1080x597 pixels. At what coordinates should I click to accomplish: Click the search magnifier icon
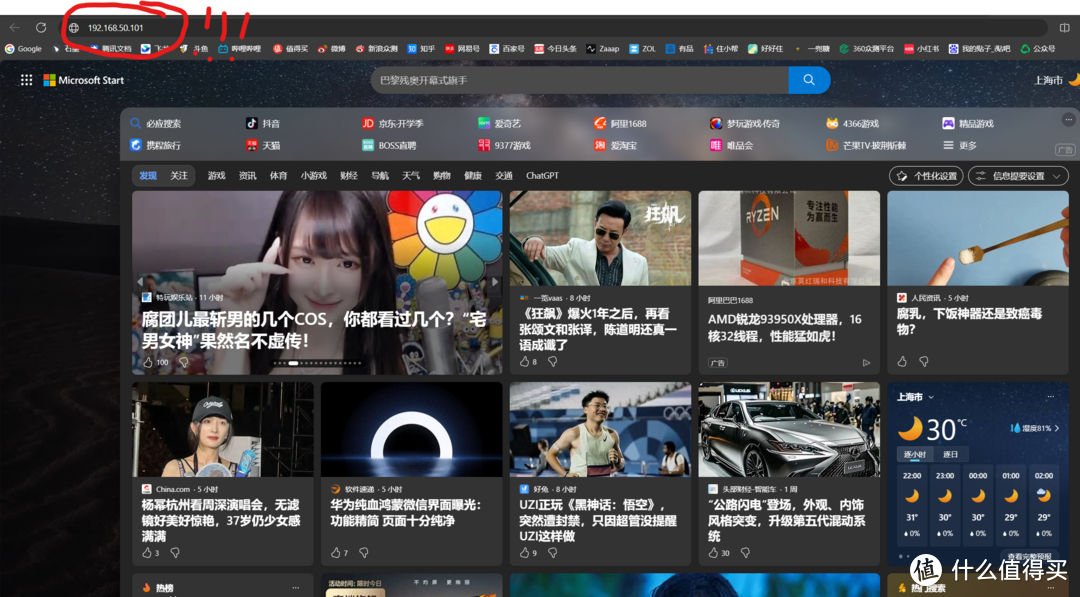click(x=808, y=80)
